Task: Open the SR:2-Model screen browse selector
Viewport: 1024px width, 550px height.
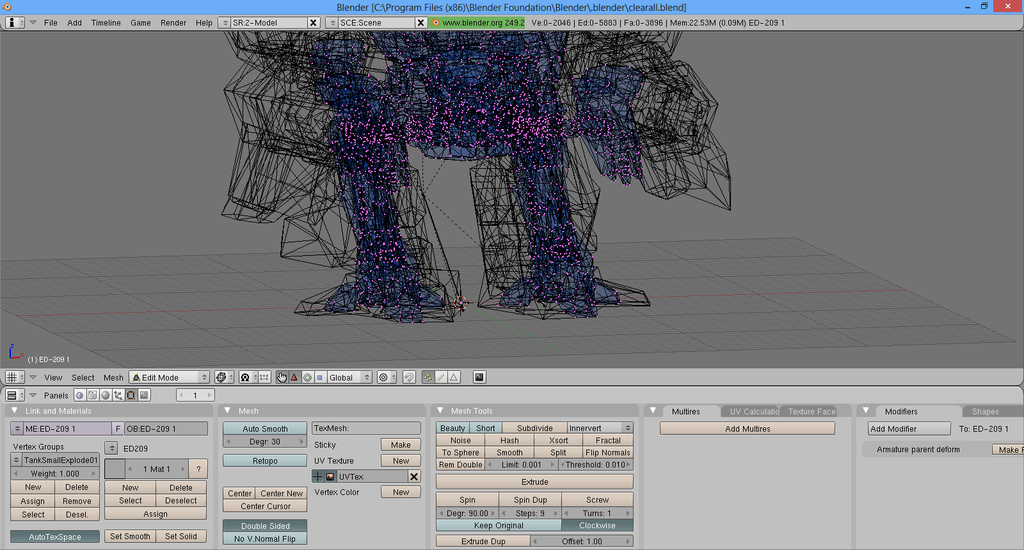Action: pos(226,22)
